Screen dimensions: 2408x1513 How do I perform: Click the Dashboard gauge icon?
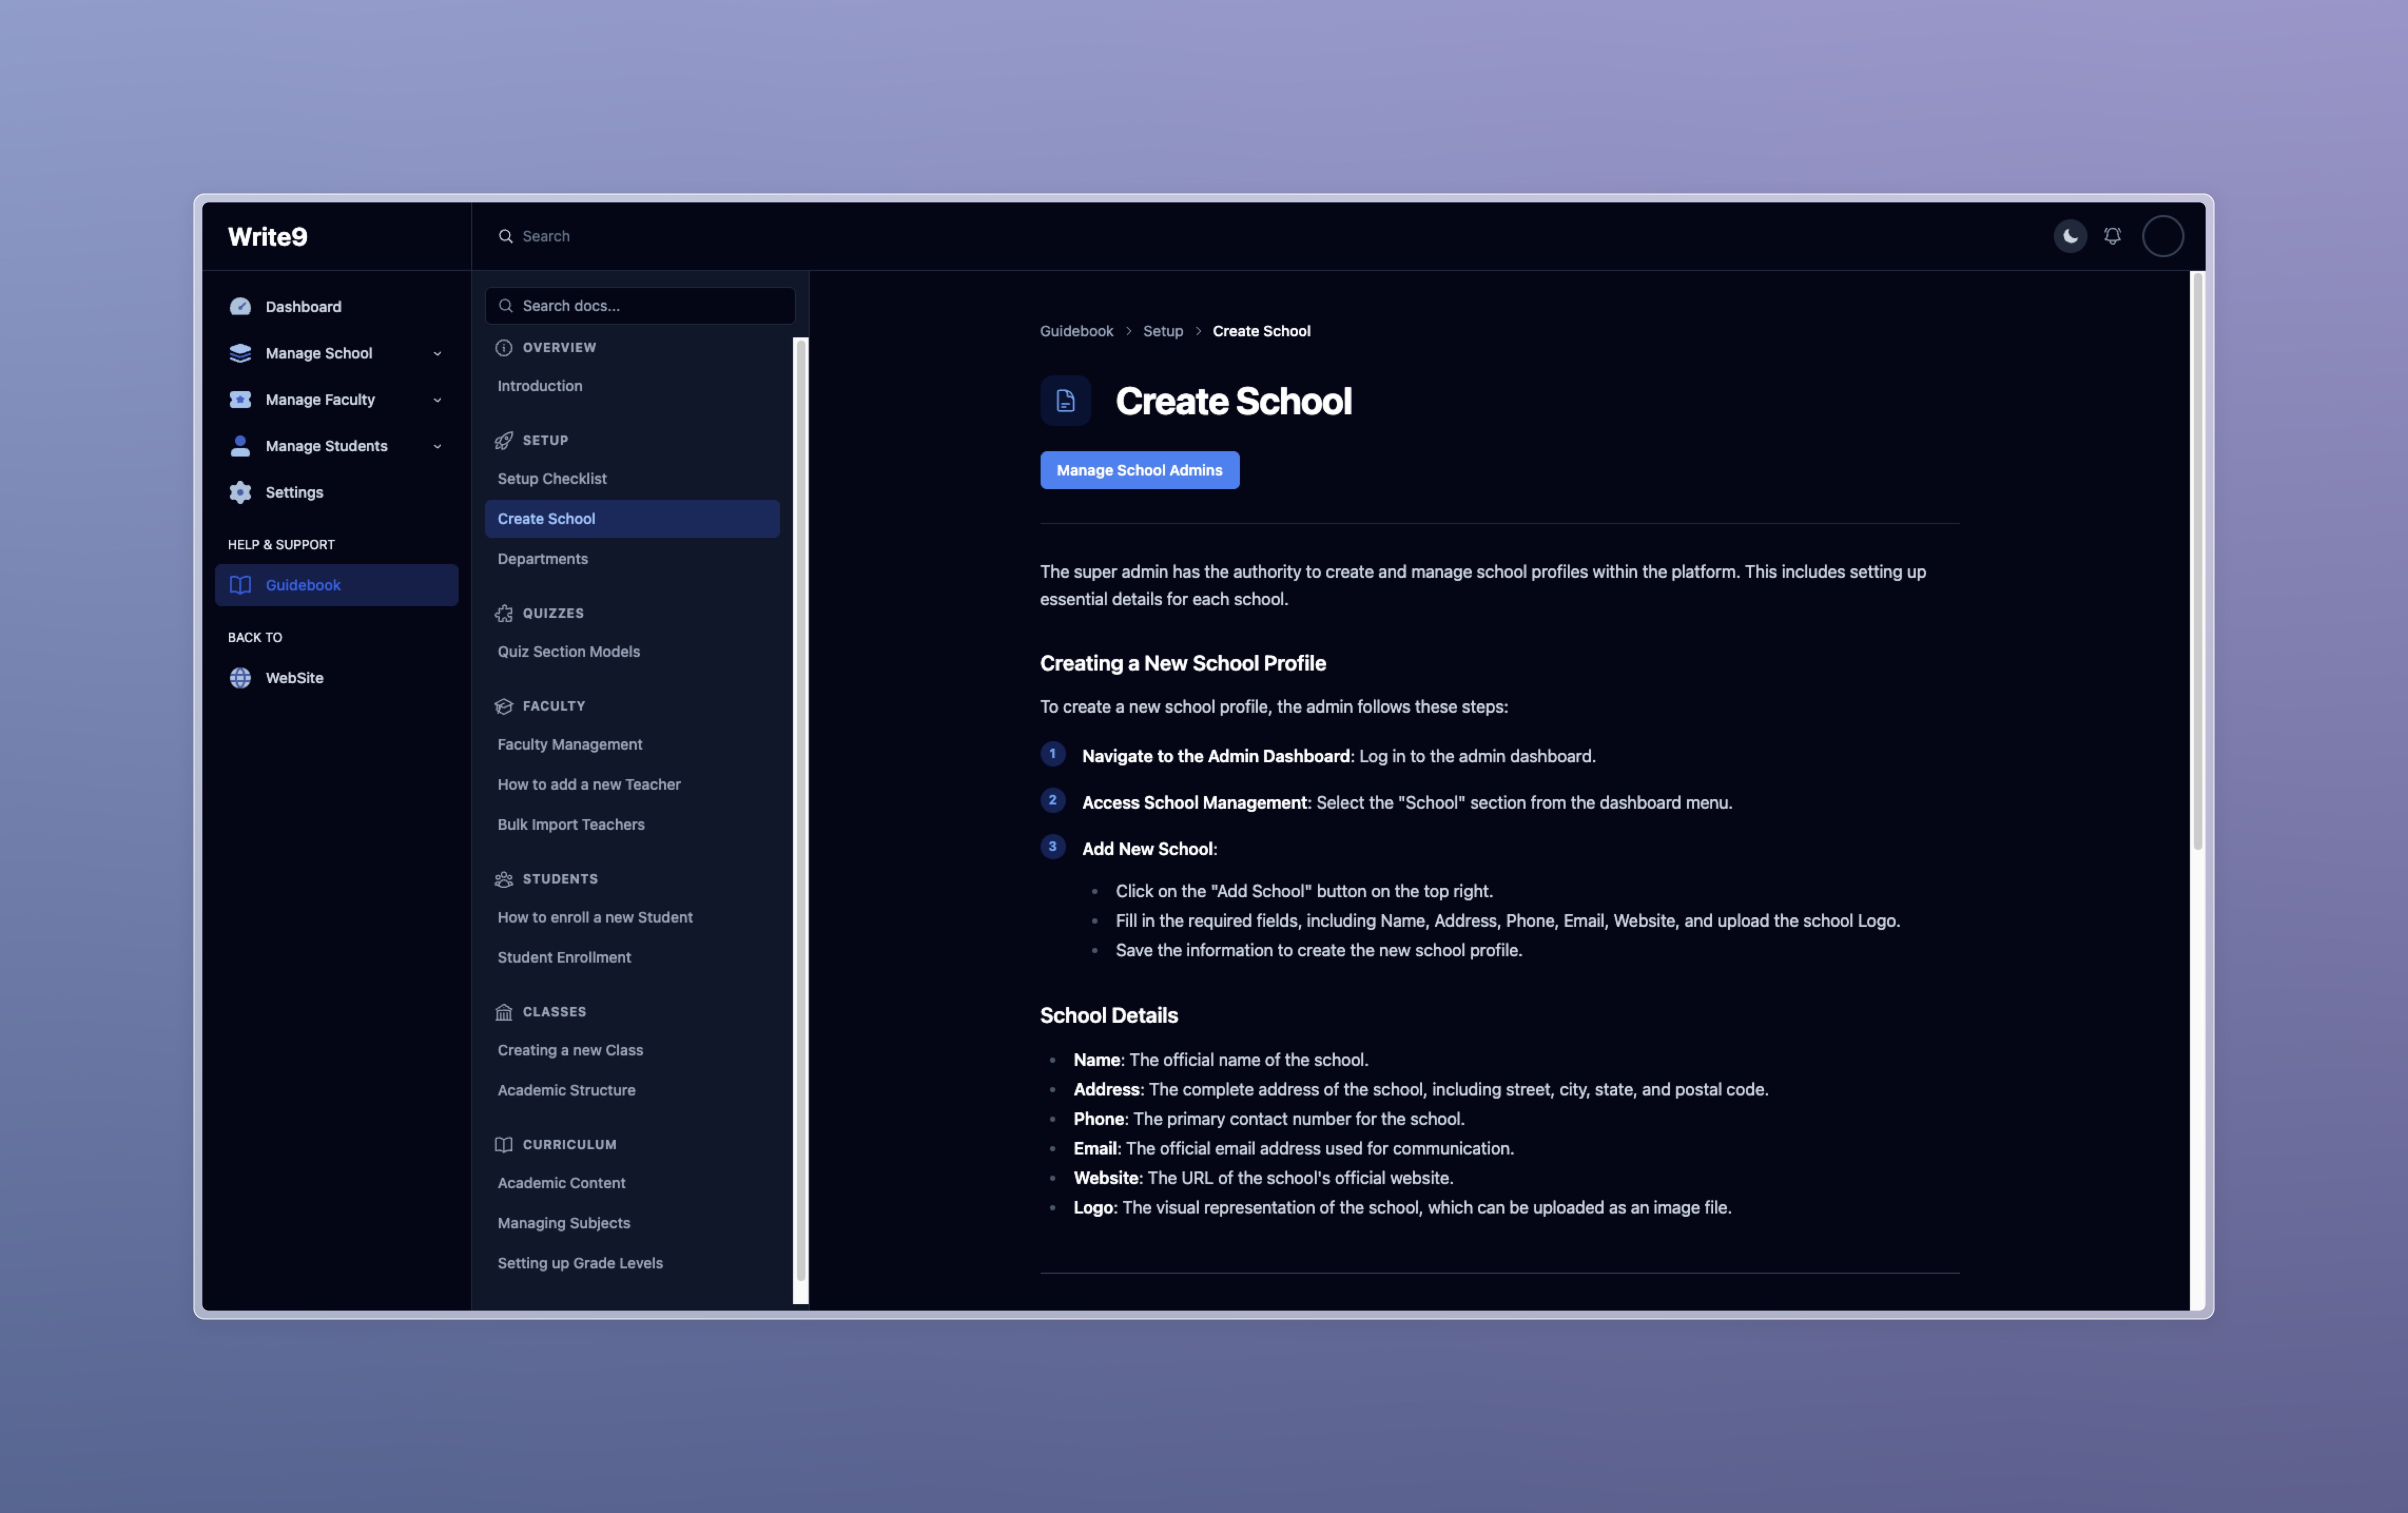click(240, 307)
